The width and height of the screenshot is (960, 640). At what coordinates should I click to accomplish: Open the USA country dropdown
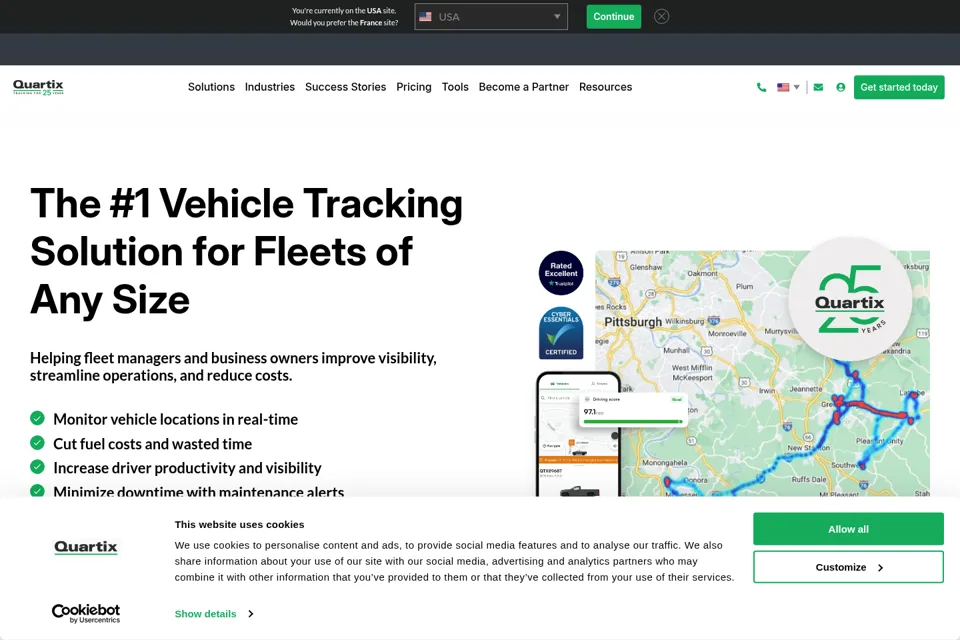pos(491,17)
